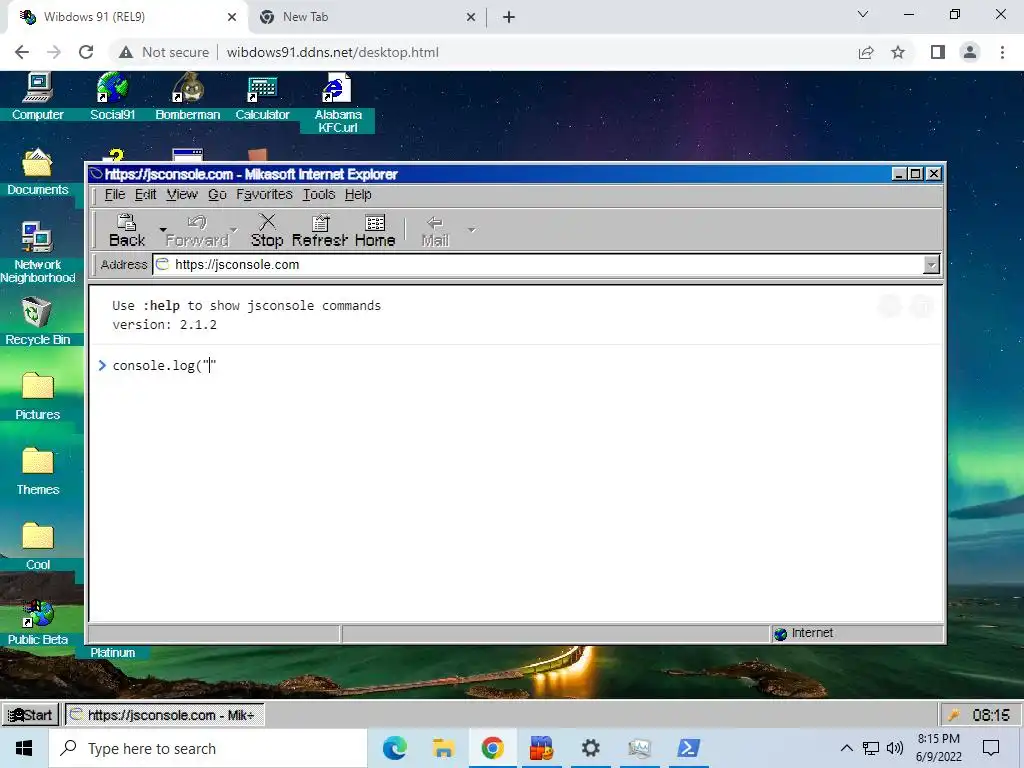Launch the Bomberman desktop shortcut
The image size is (1024, 768).
(x=187, y=96)
